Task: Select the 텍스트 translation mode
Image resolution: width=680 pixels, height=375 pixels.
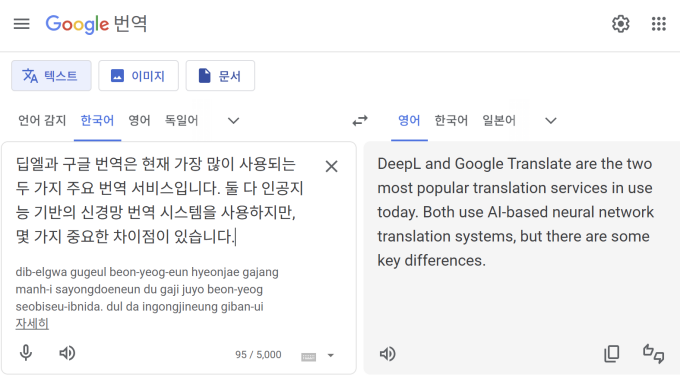Action: tap(51, 76)
